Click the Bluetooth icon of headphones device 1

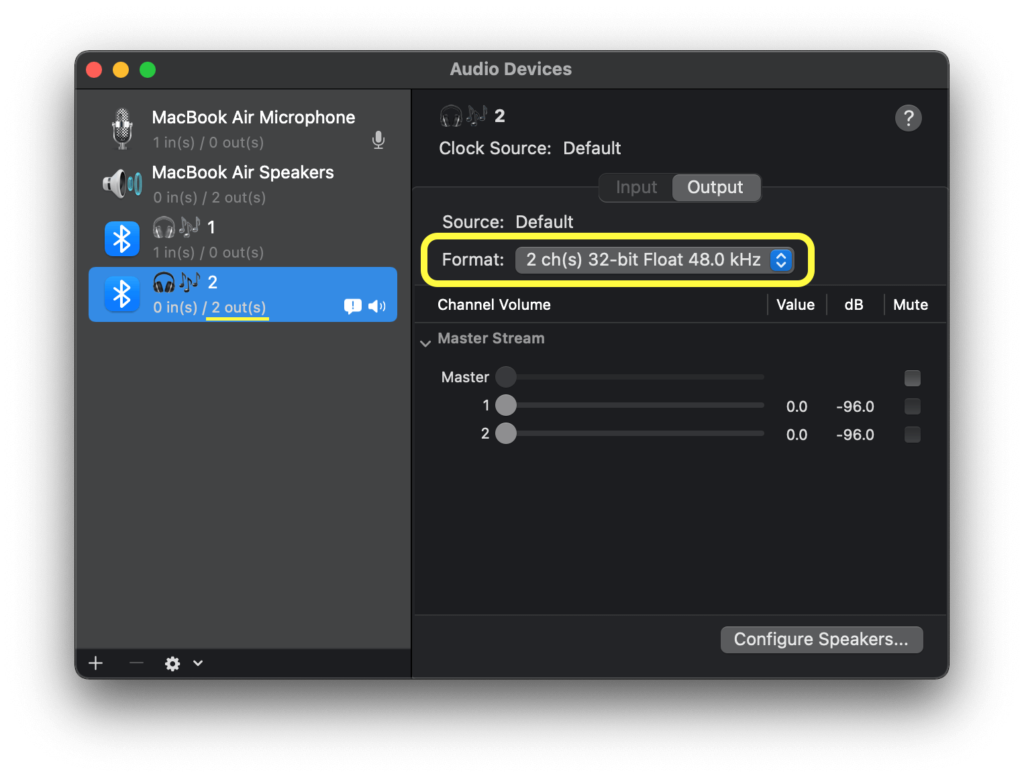[x=122, y=239]
